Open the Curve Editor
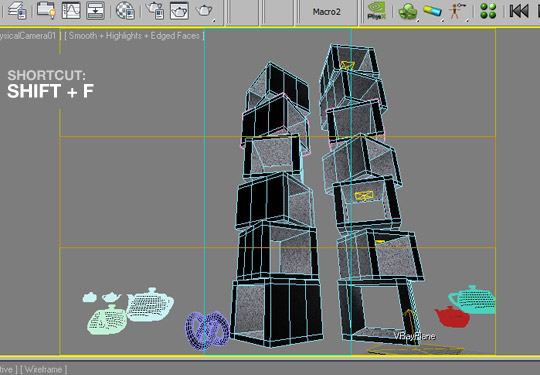Image resolution: width=540 pixels, height=375 pixels. click(x=71, y=10)
